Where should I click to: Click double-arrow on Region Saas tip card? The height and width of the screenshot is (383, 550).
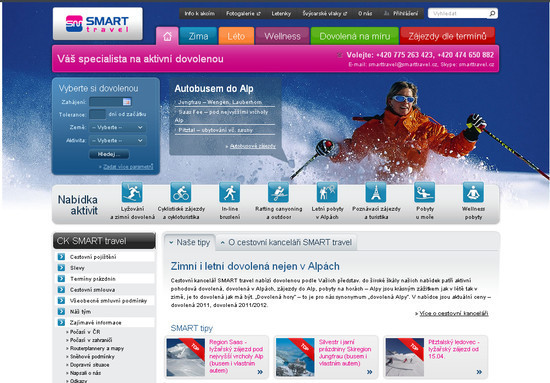click(x=260, y=372)
